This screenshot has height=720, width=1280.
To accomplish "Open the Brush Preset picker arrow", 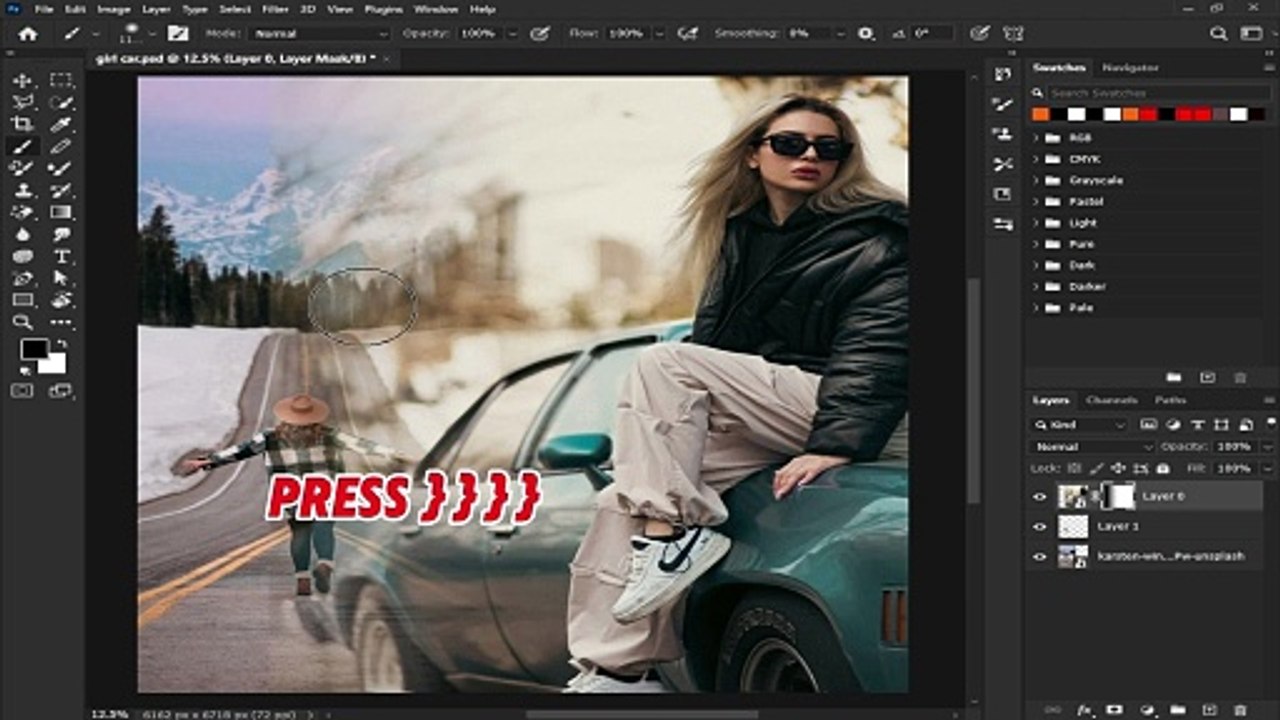I will click(x=152, y=34).
